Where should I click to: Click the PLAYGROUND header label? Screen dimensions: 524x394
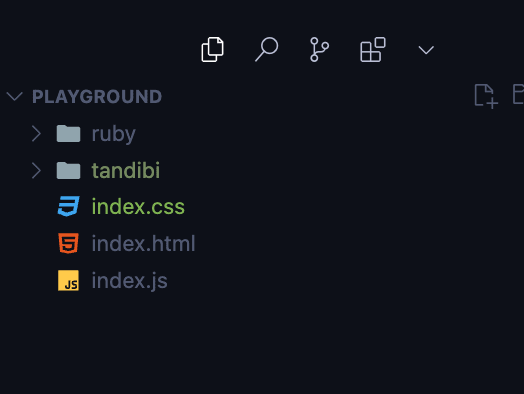click(97, 97)
